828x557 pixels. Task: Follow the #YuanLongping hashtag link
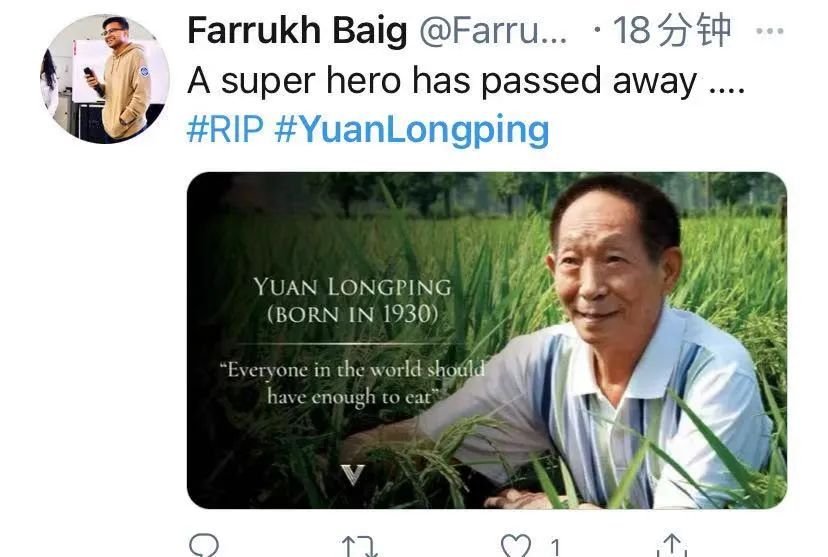click(x=412, y=130)
